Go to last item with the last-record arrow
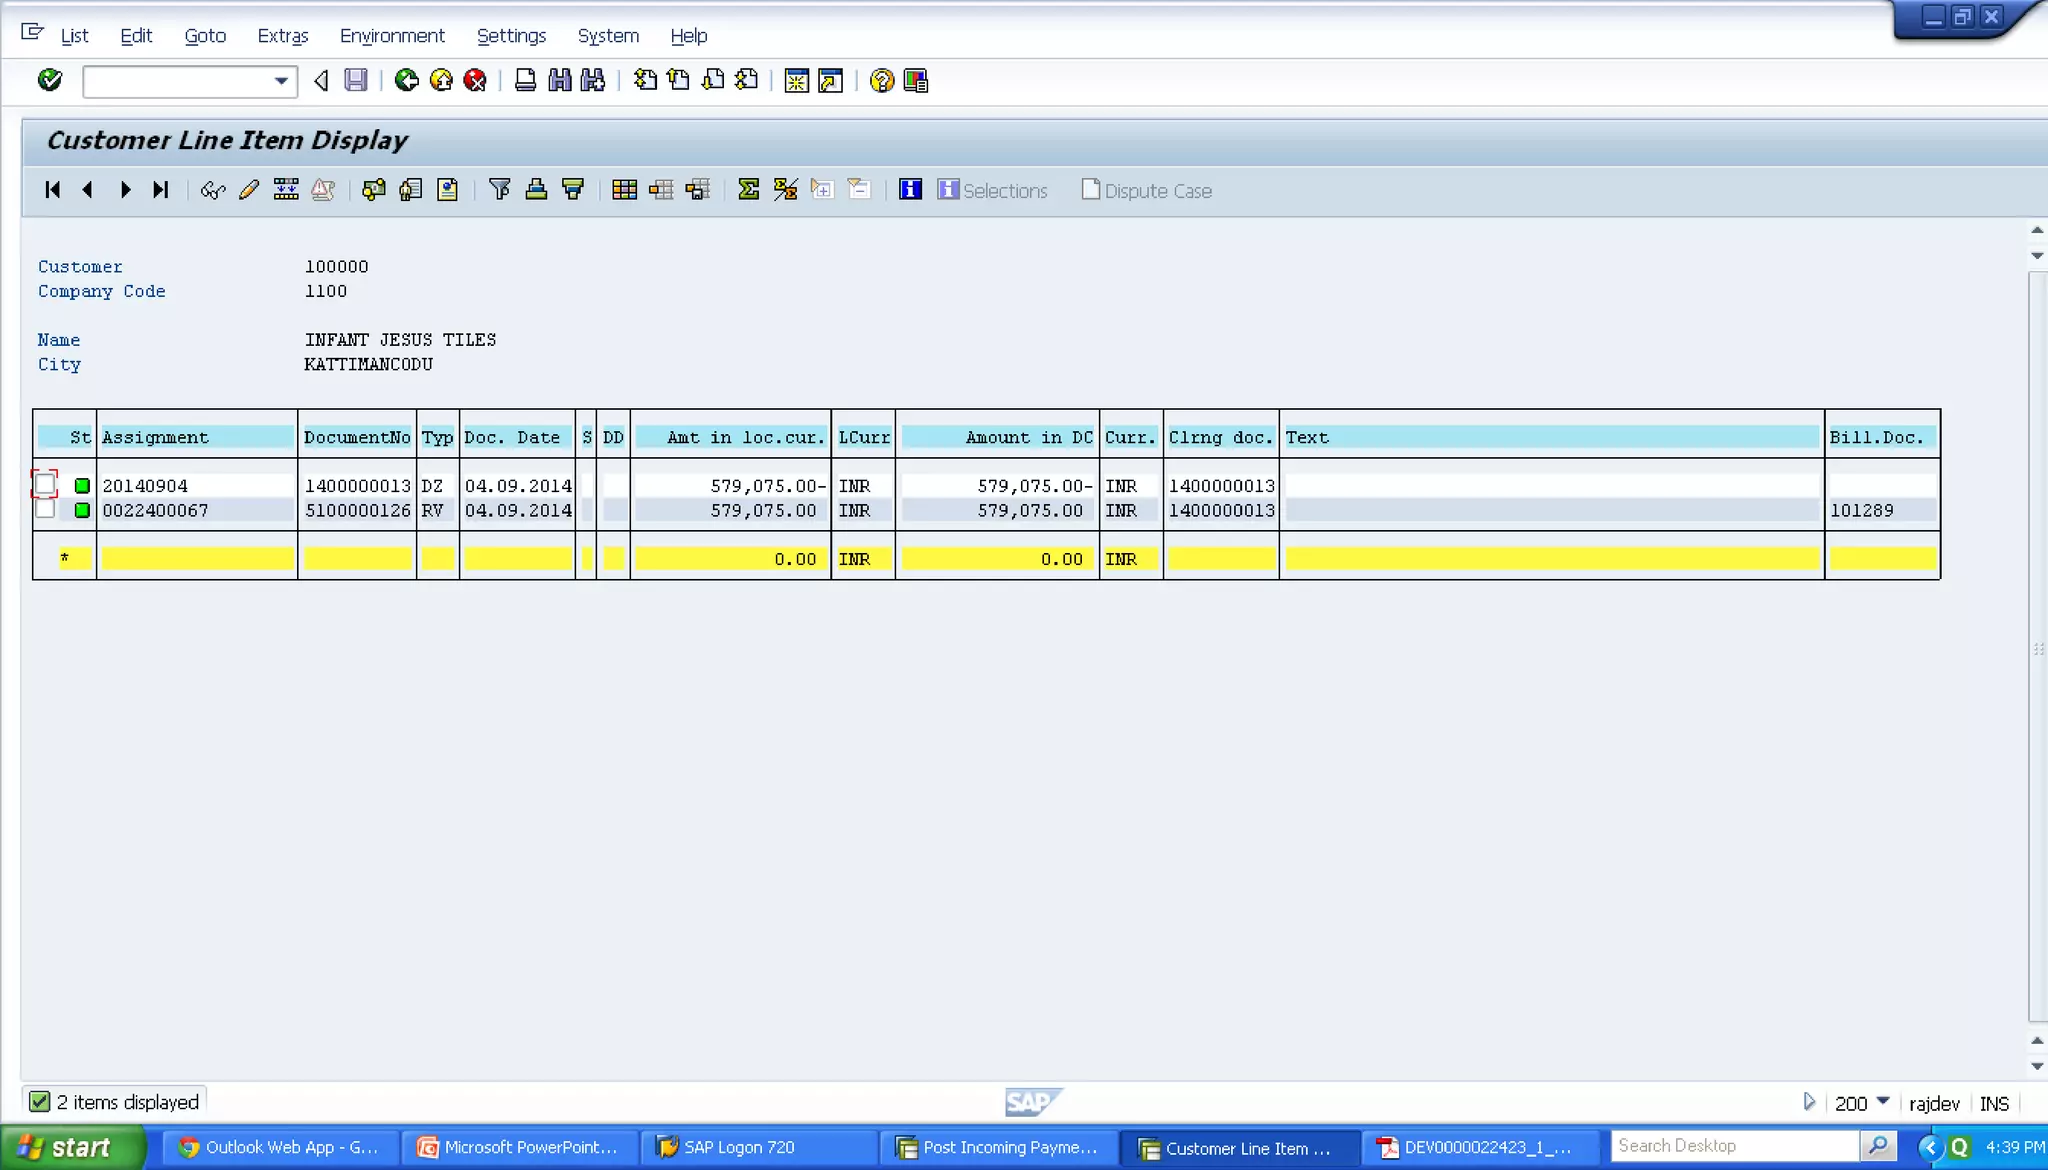The height and width of the screenshot is (1170, 2048). tap(161, 190)
